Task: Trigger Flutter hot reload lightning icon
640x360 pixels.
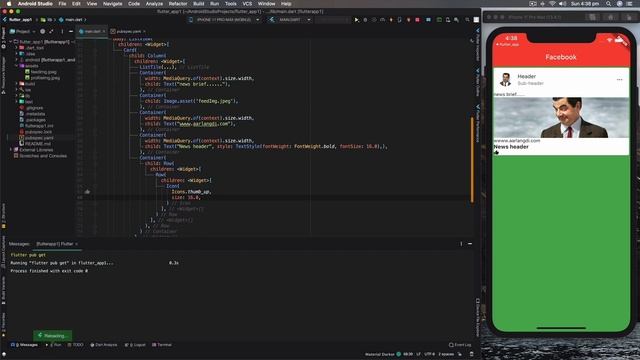Action: coord(391,20)
